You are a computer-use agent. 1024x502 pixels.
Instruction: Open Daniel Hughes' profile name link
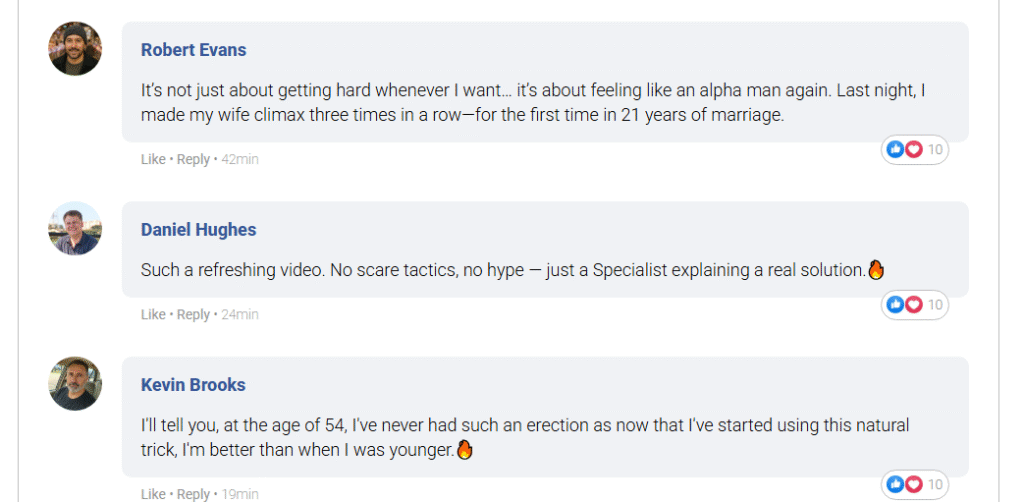pos(198,230)
